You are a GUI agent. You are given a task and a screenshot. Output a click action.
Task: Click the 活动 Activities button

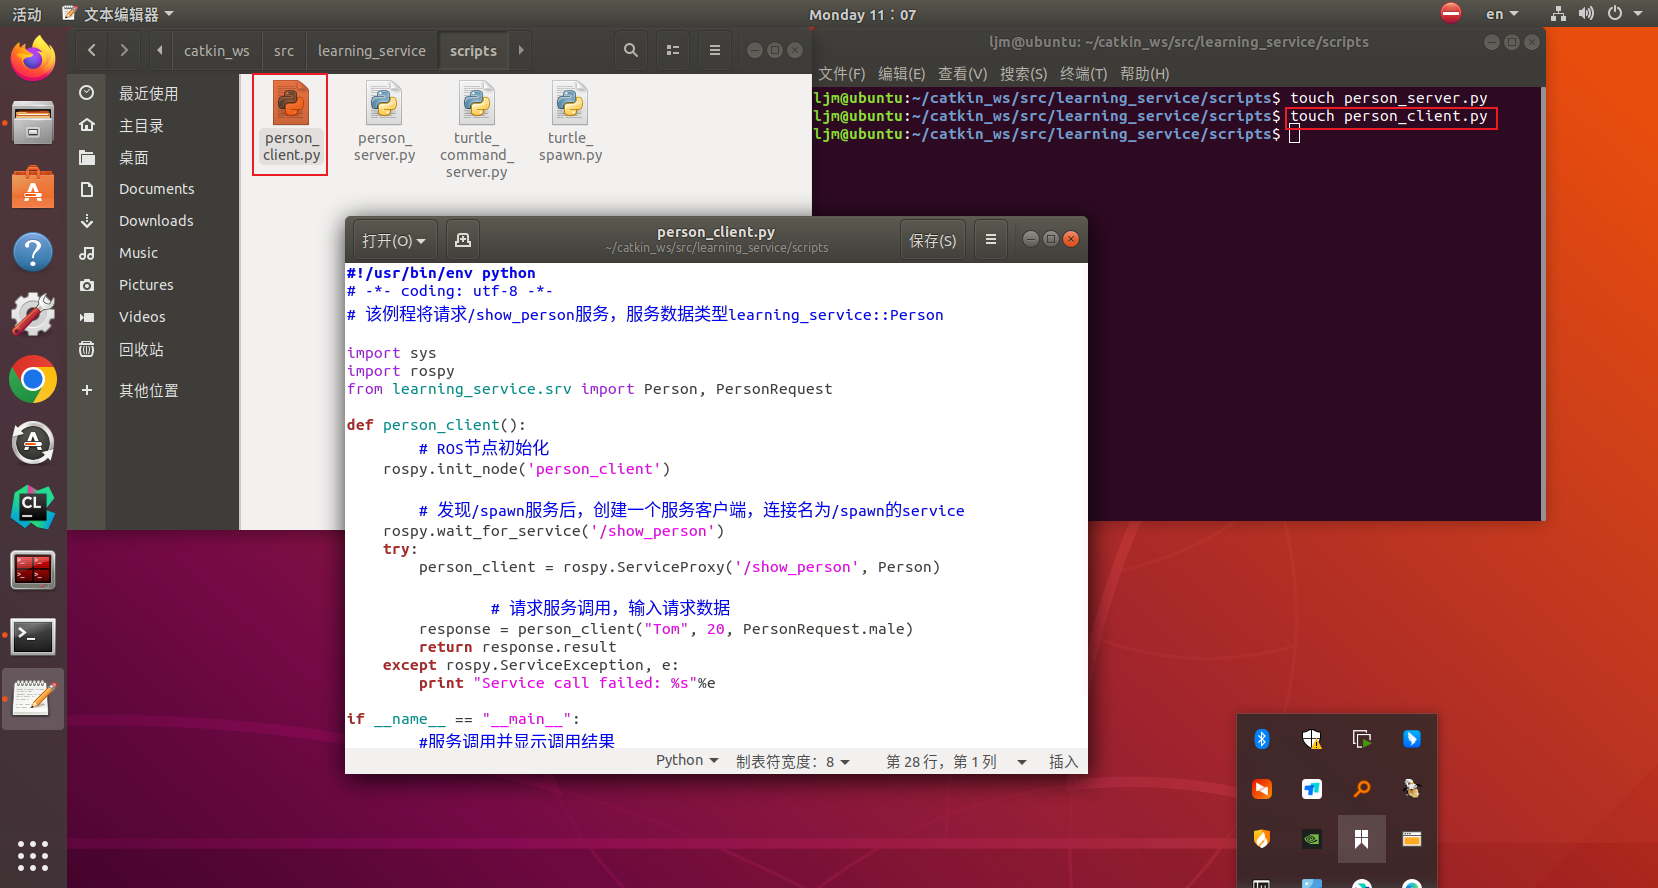(27, 14)
